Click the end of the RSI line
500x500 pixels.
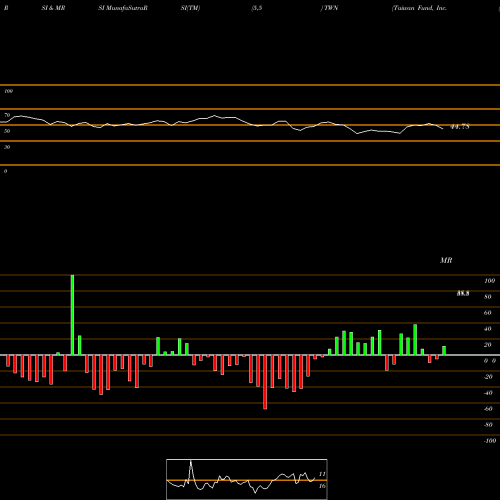pos(443,129)
